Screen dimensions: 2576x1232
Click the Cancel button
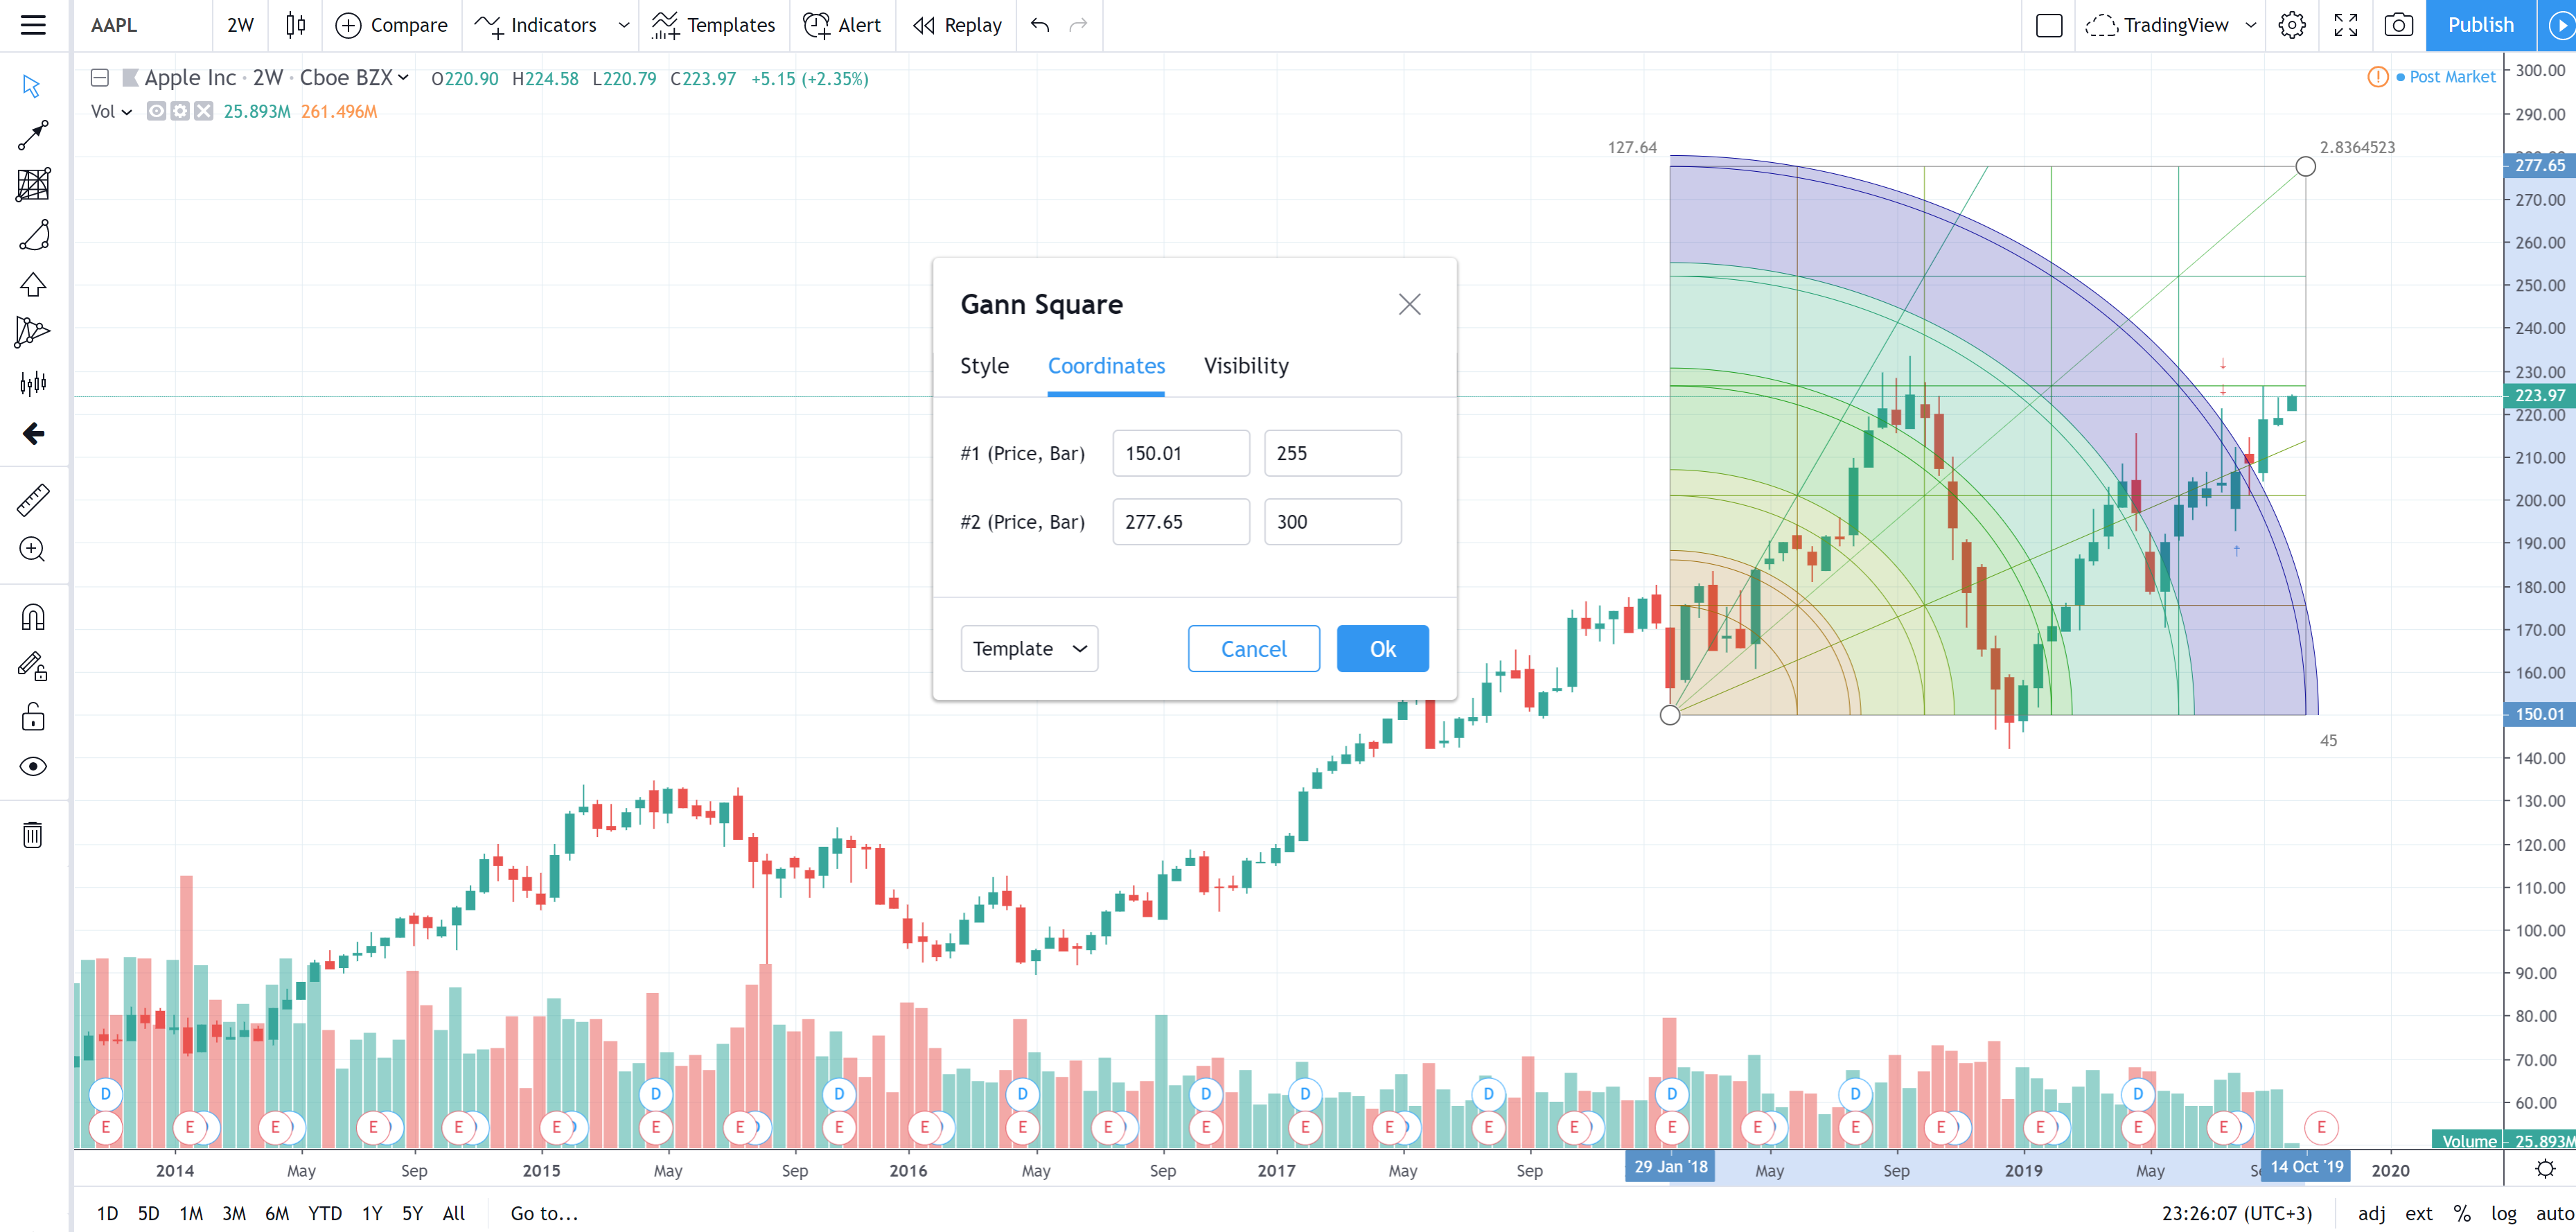pos(1253,648)
